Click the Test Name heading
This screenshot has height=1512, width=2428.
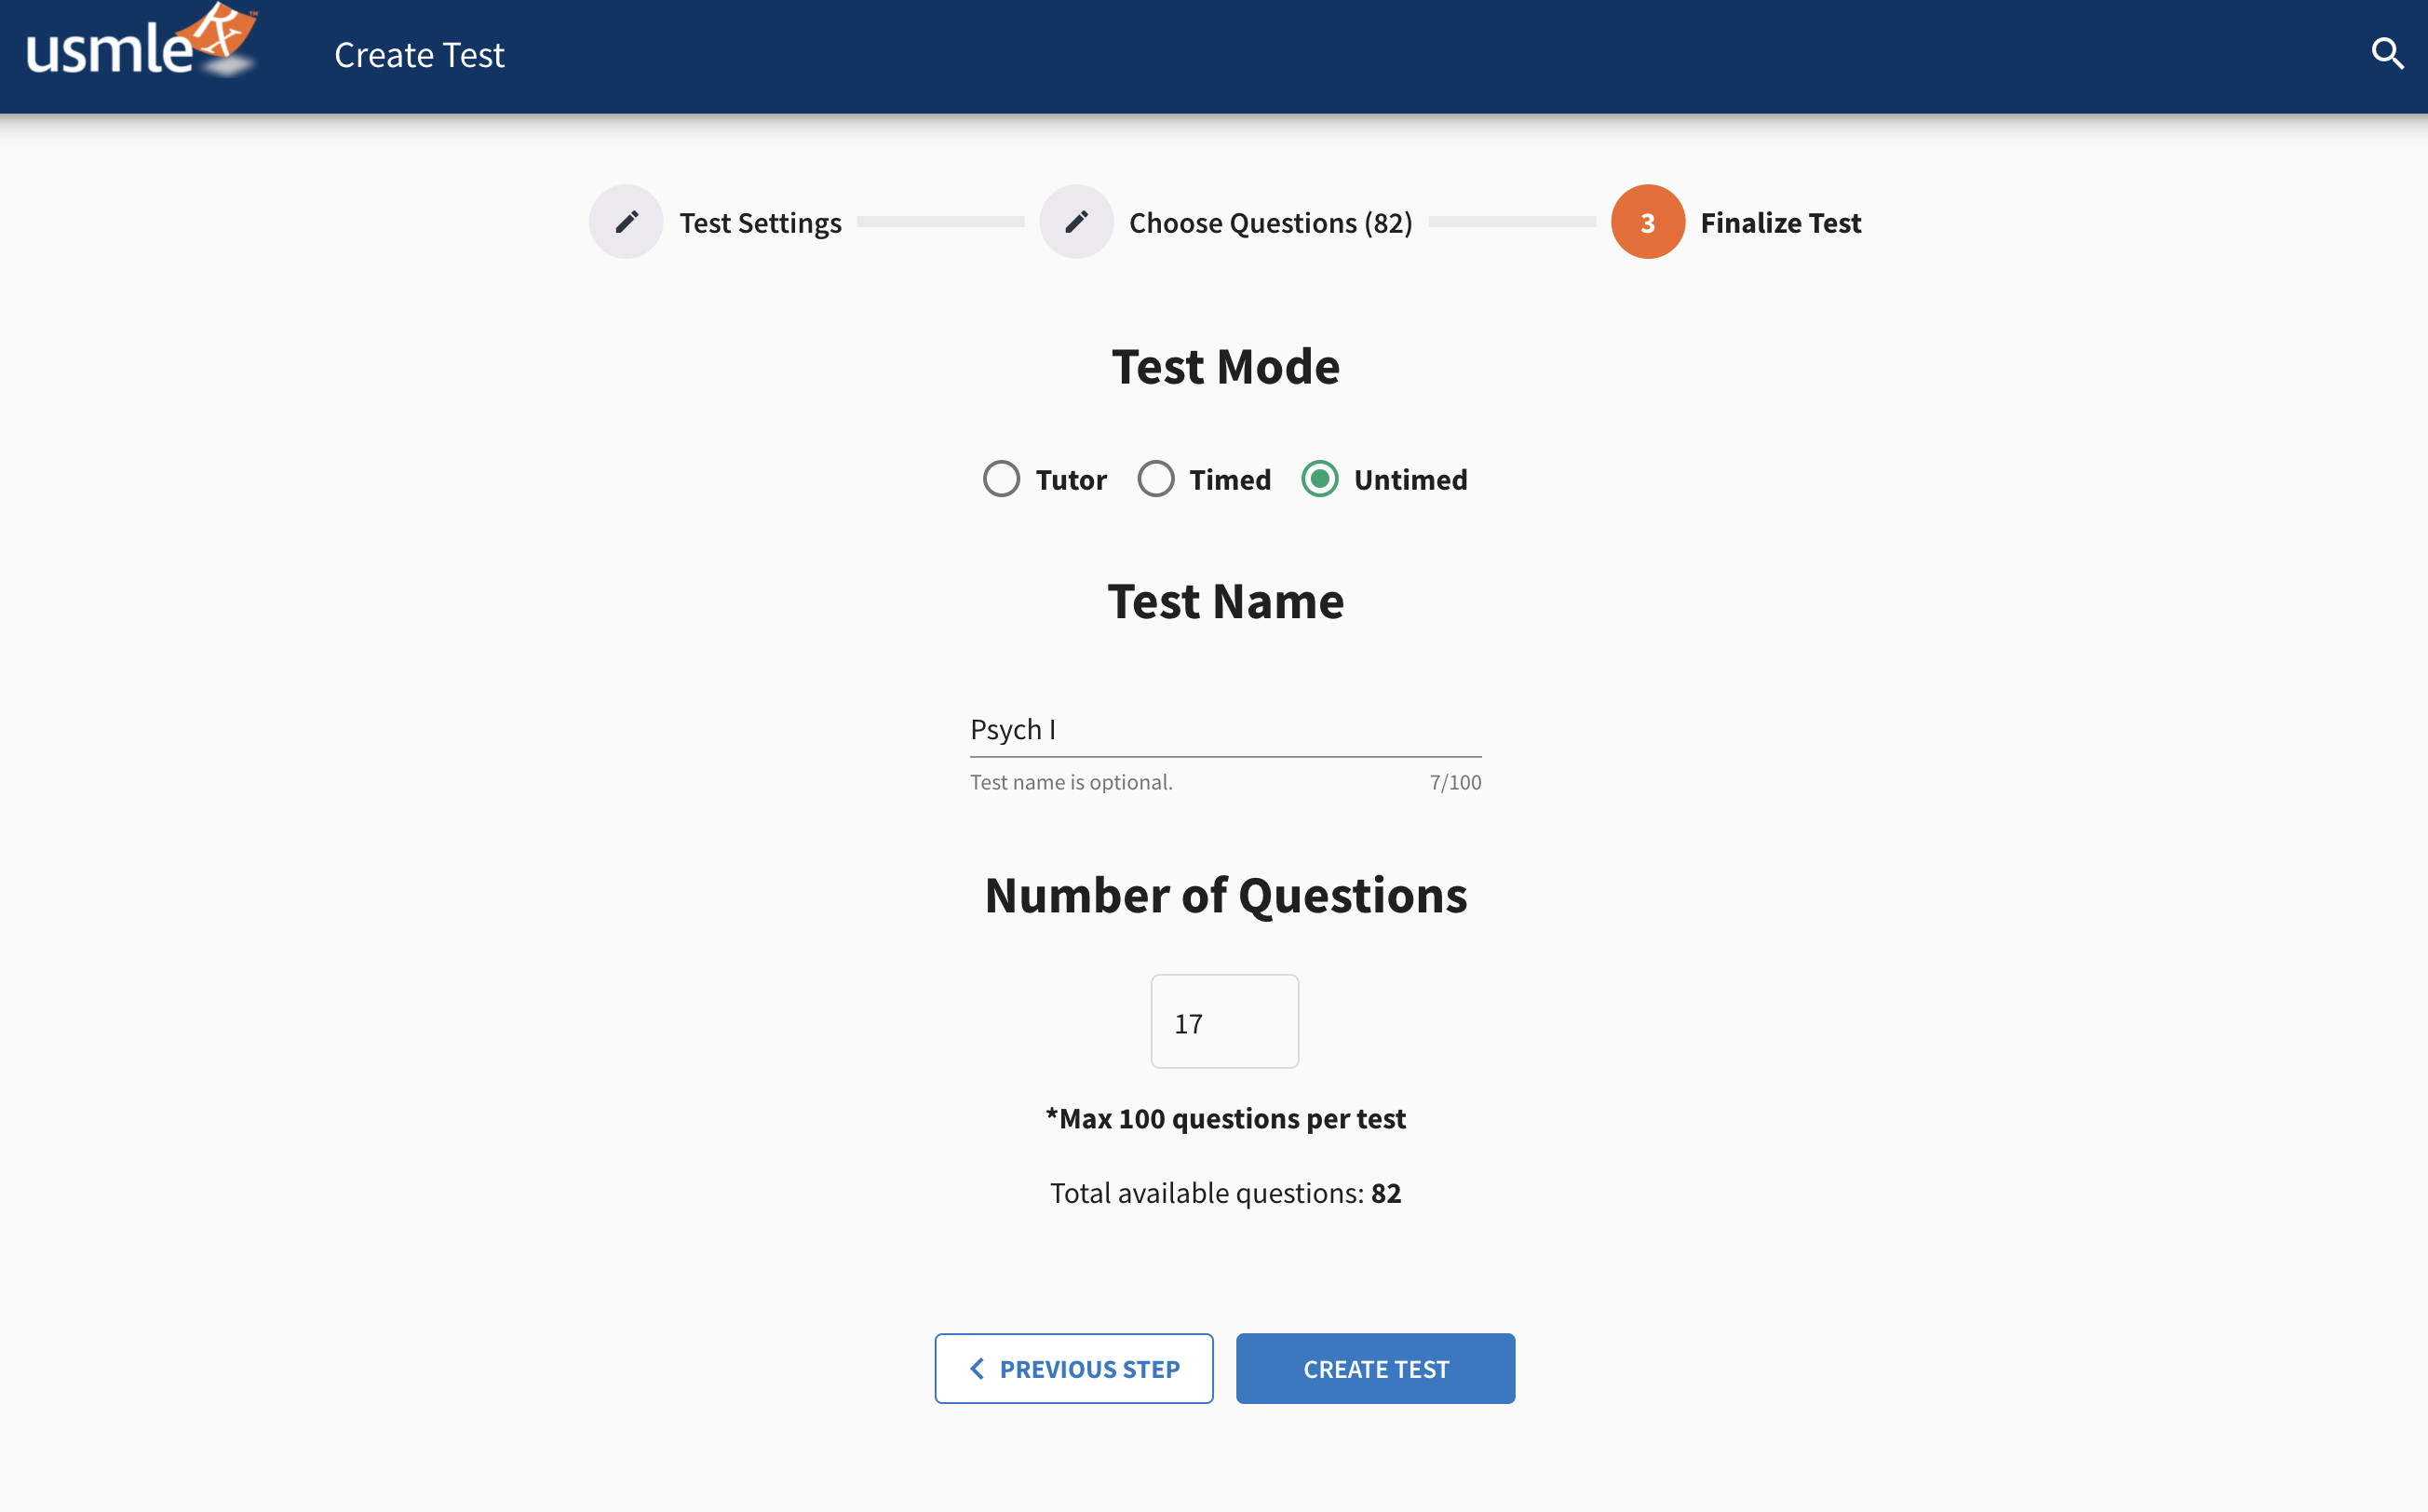[x=1225, y=601]
